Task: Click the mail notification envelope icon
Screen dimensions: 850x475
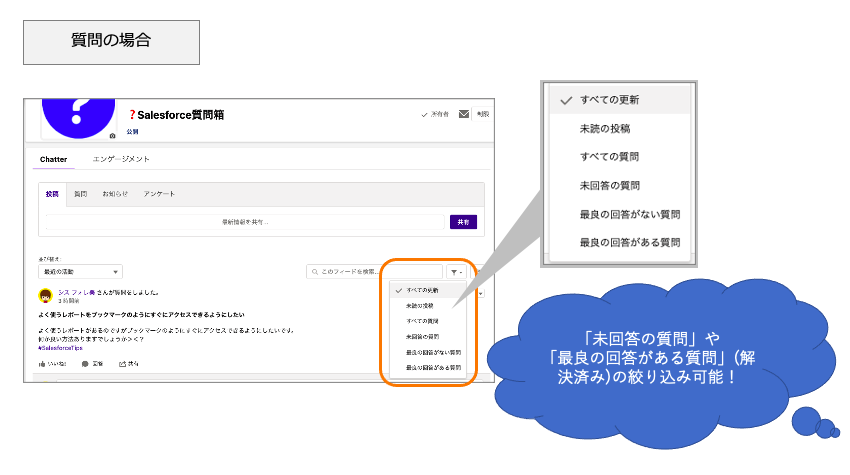Action: [x=464, y=114]
